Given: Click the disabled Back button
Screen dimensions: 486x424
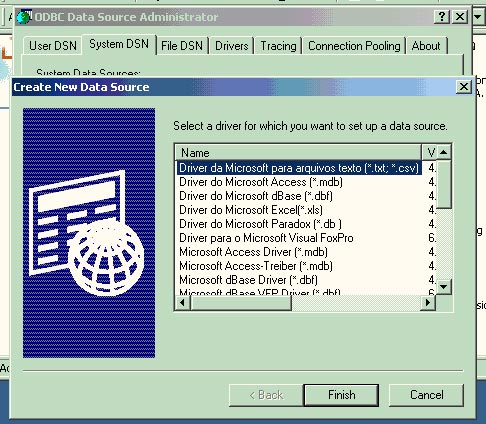Looking at the screenshot, I should click(266, 395).
